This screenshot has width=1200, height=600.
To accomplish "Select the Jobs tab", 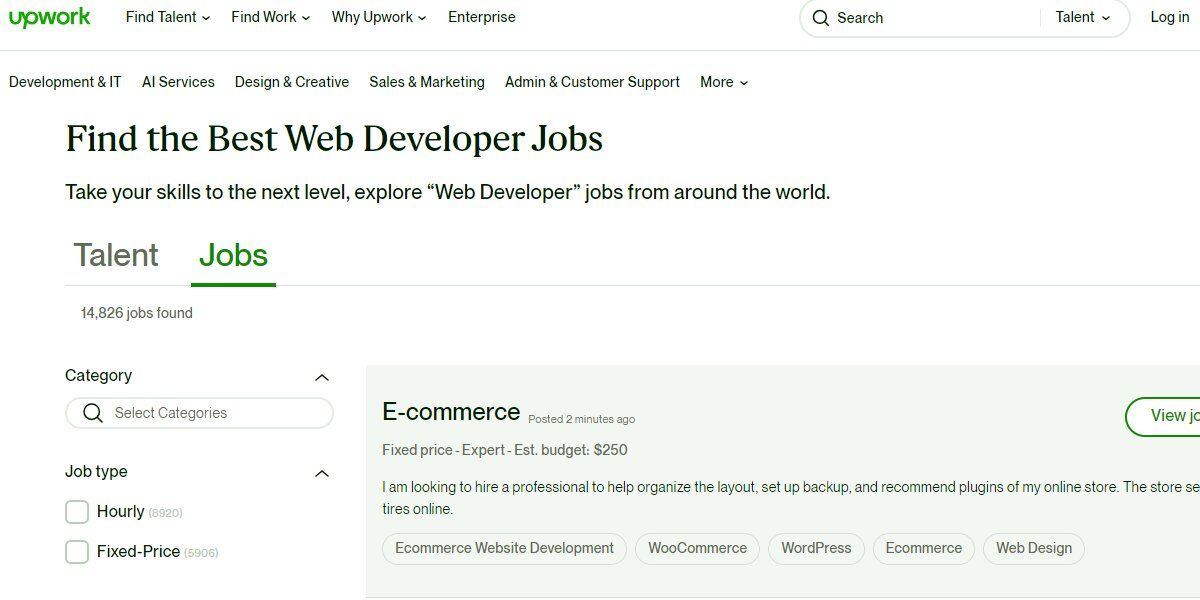I will point(232,255).
